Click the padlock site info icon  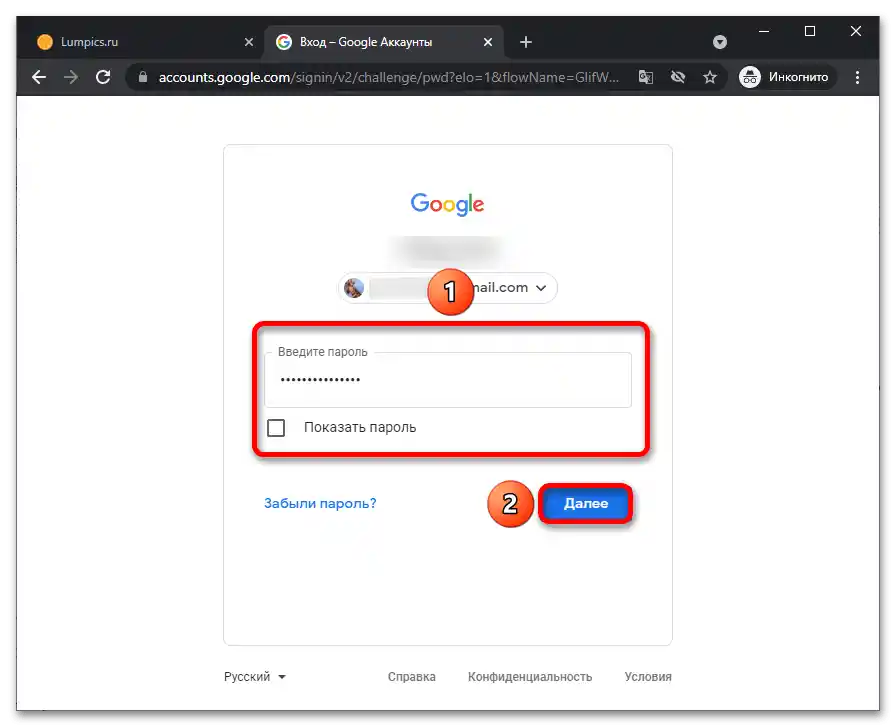click(143, 77)
